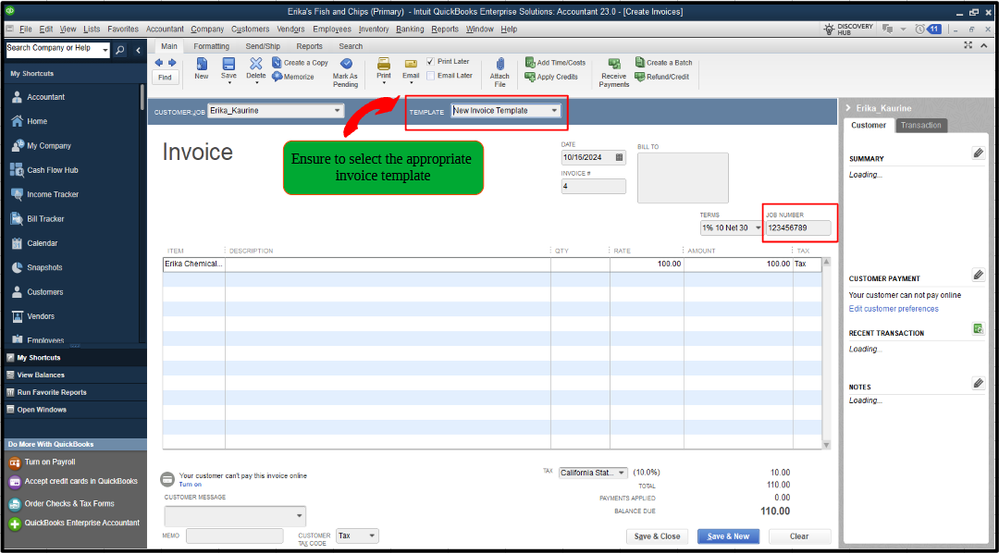
Task: Toggle the Print Later checkbox
Action: point(431,62)
